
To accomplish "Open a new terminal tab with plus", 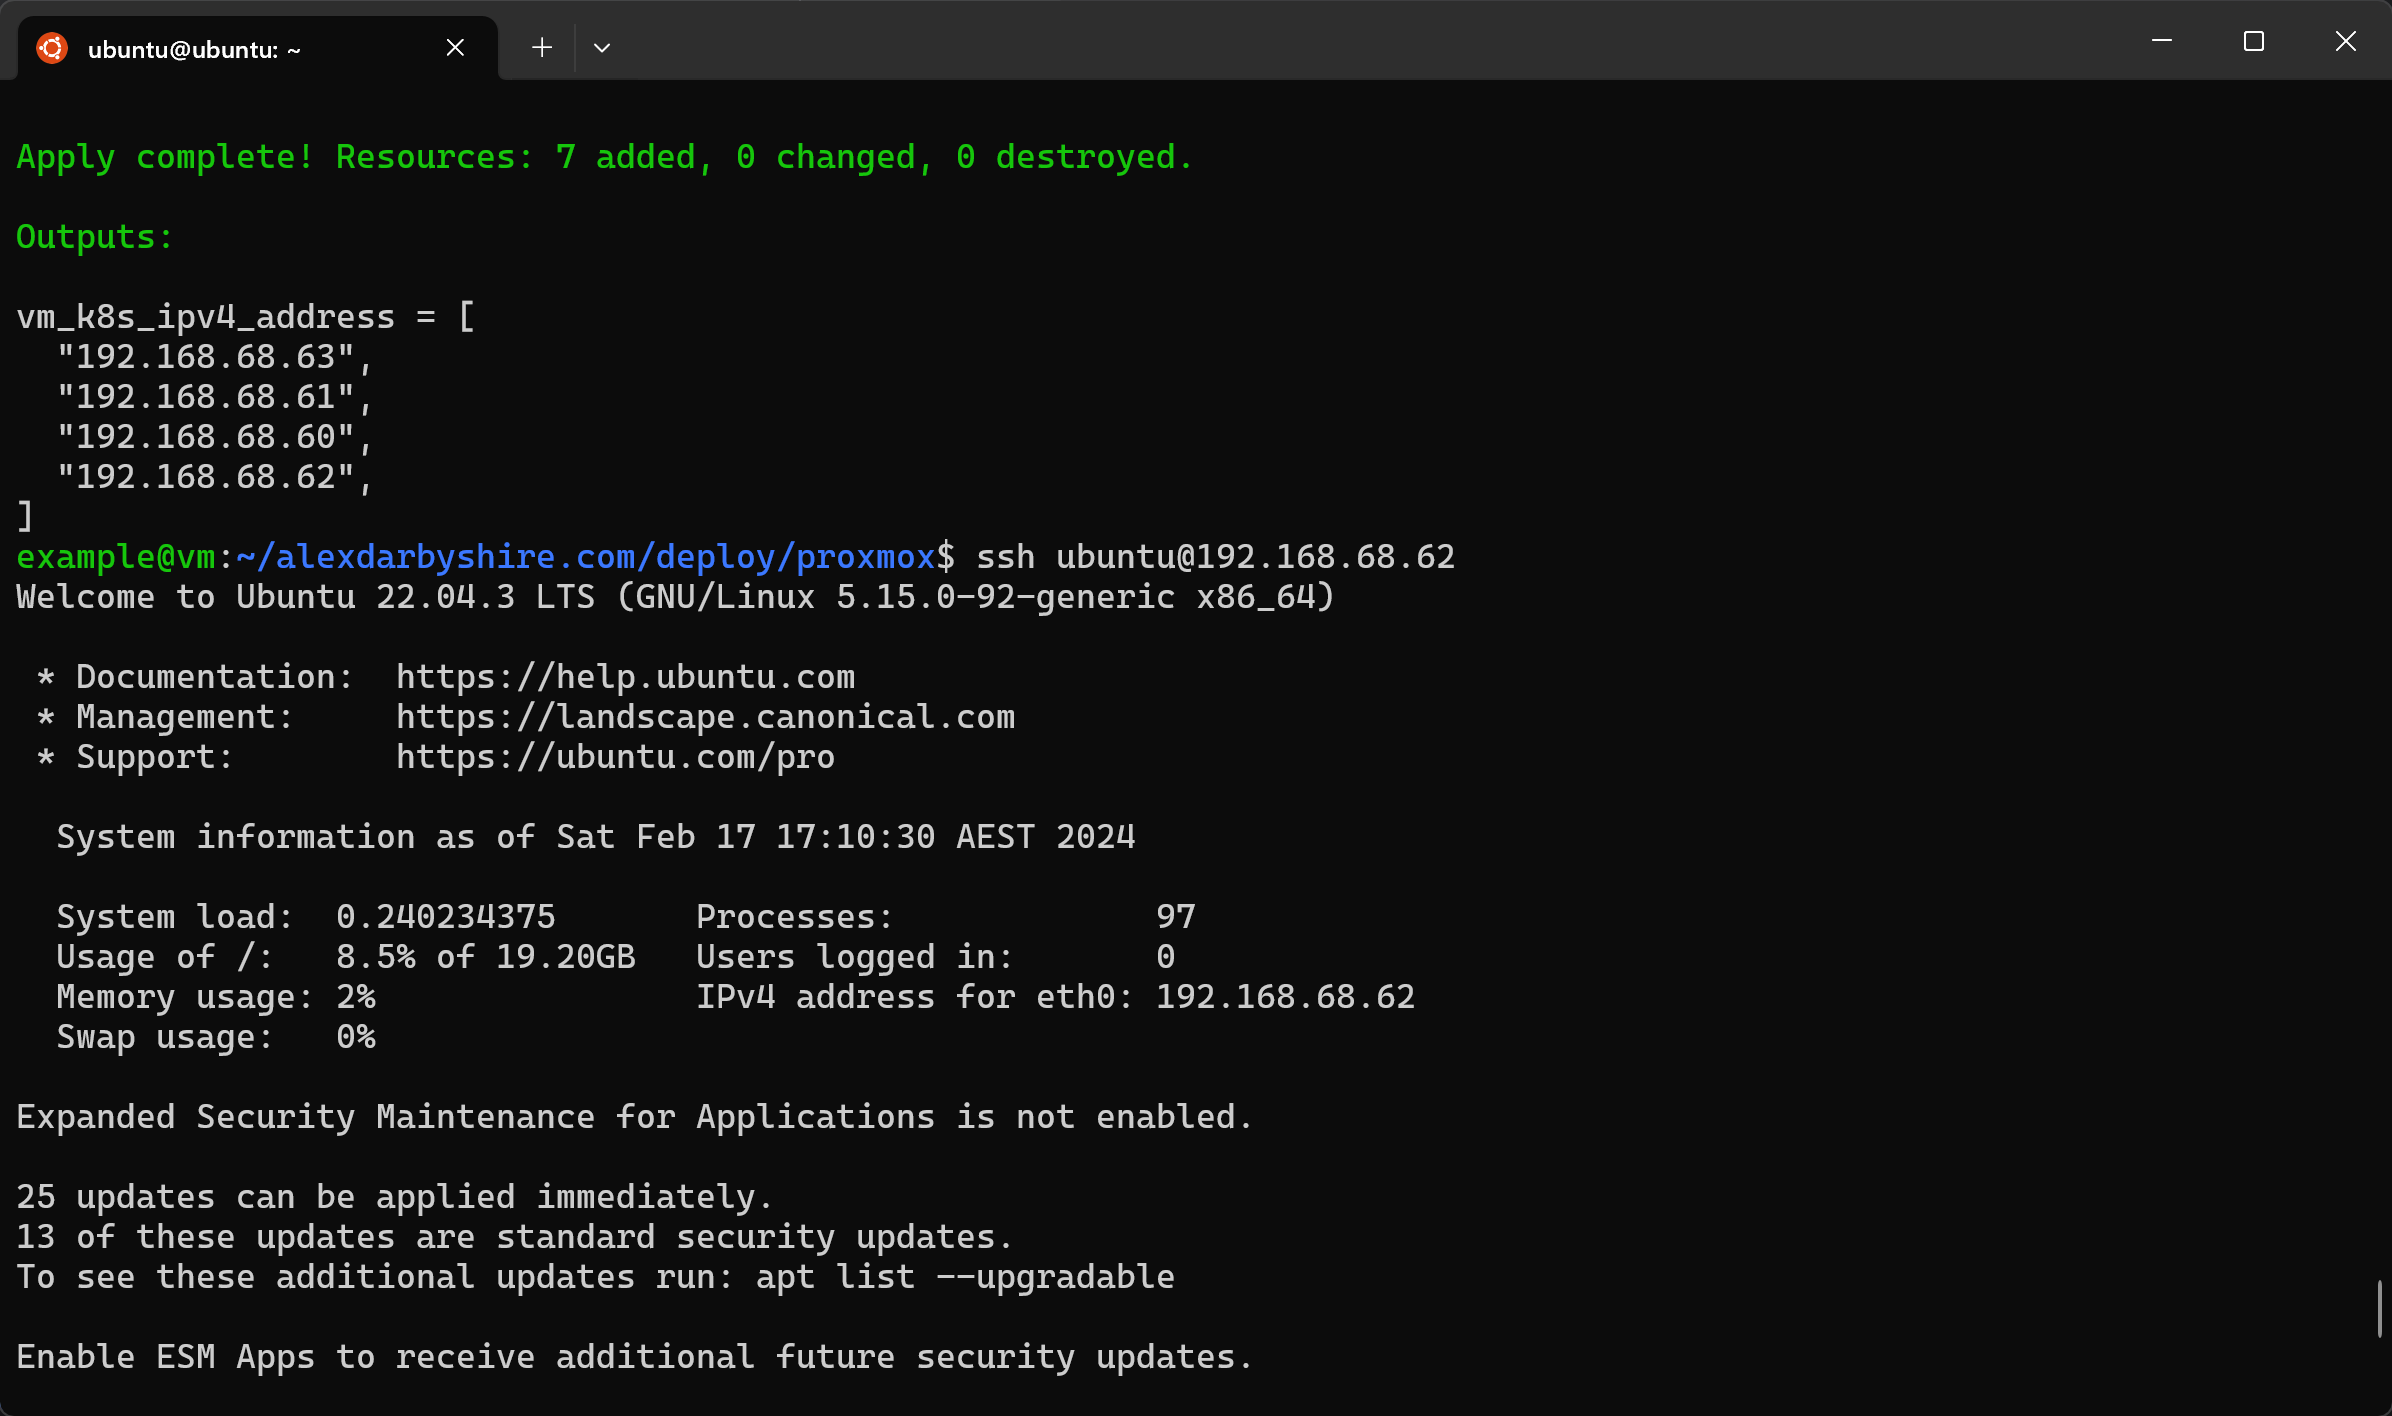I will (542, 47).
